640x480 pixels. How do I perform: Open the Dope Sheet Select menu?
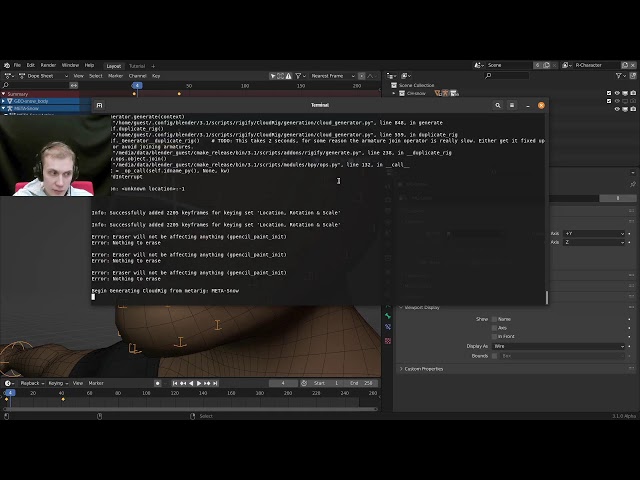point(96,76)
